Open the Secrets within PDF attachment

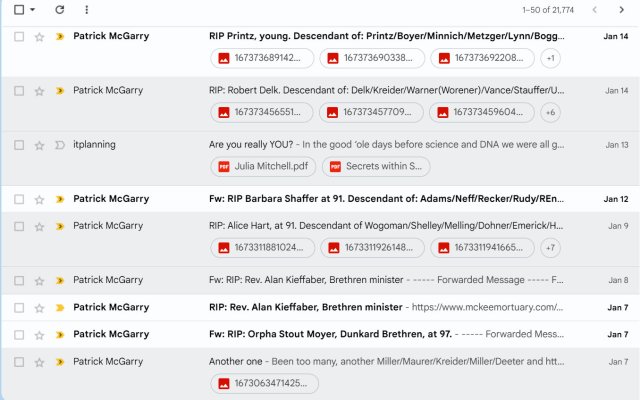coord(376,166)
